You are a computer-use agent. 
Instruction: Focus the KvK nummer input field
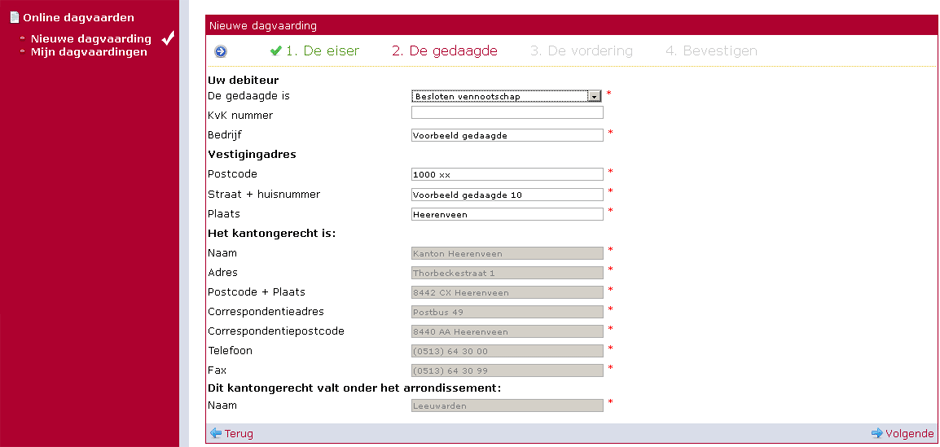pos(507,113)
